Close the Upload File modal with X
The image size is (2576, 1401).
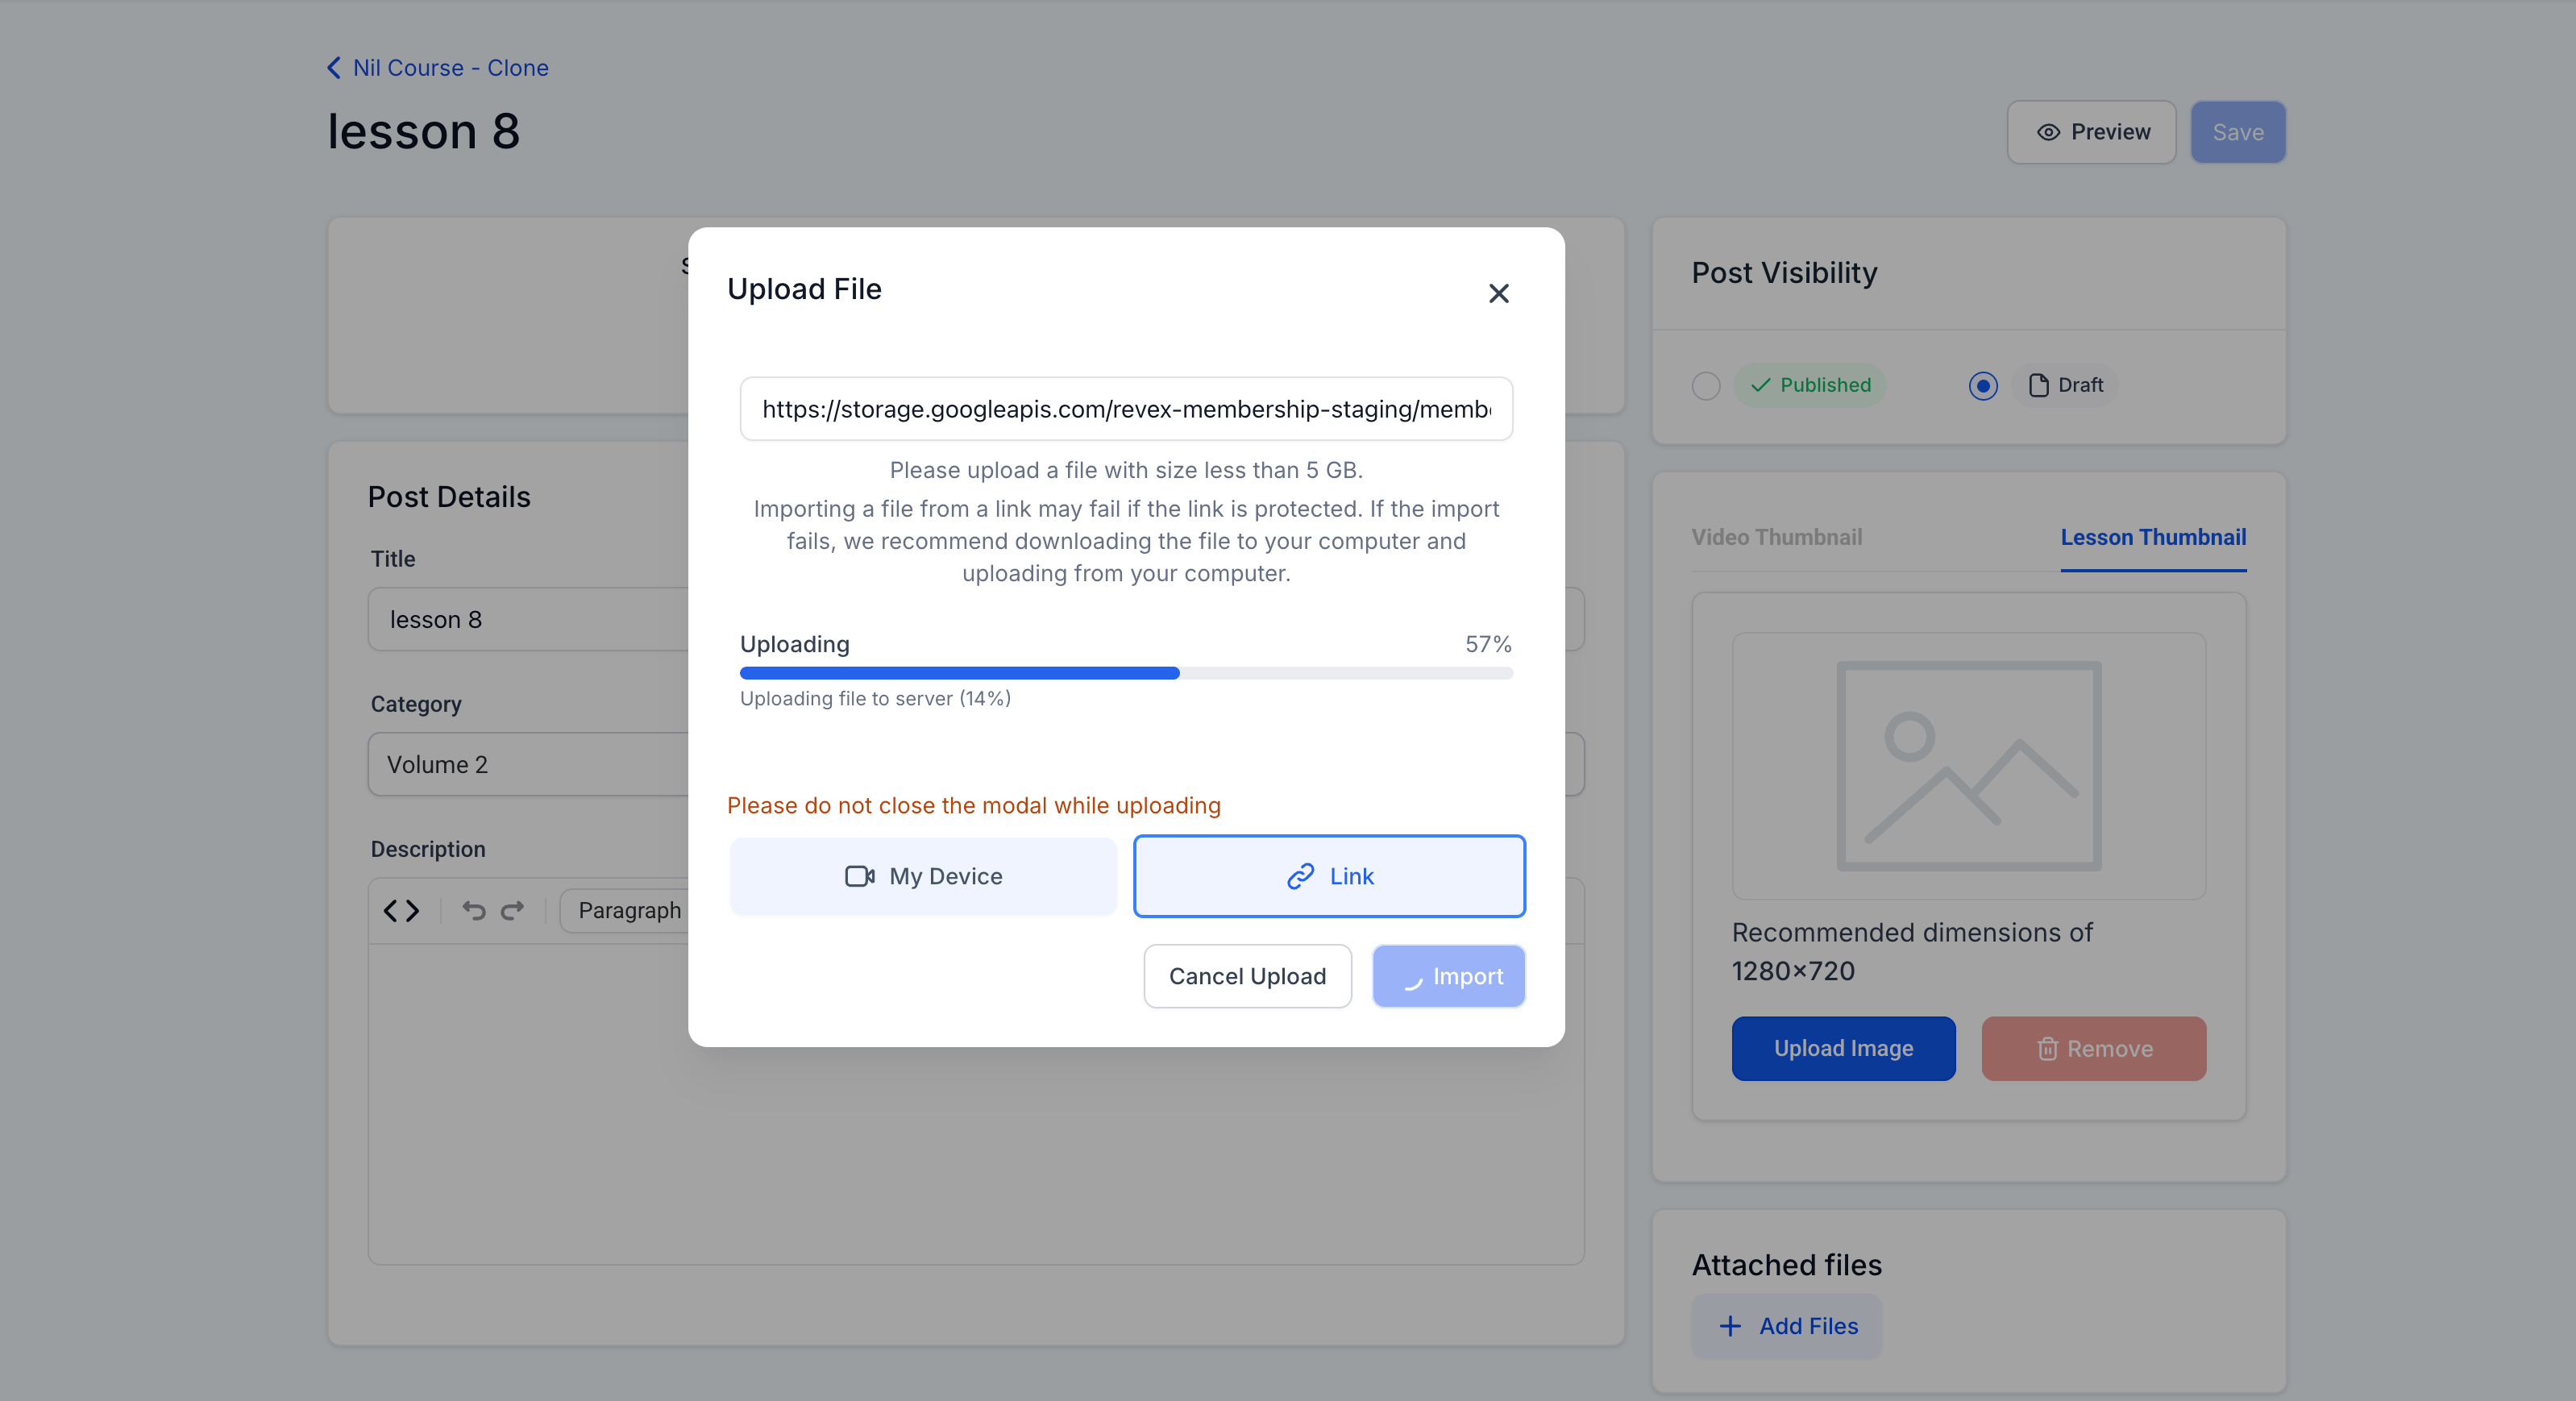pos(1498,293)
